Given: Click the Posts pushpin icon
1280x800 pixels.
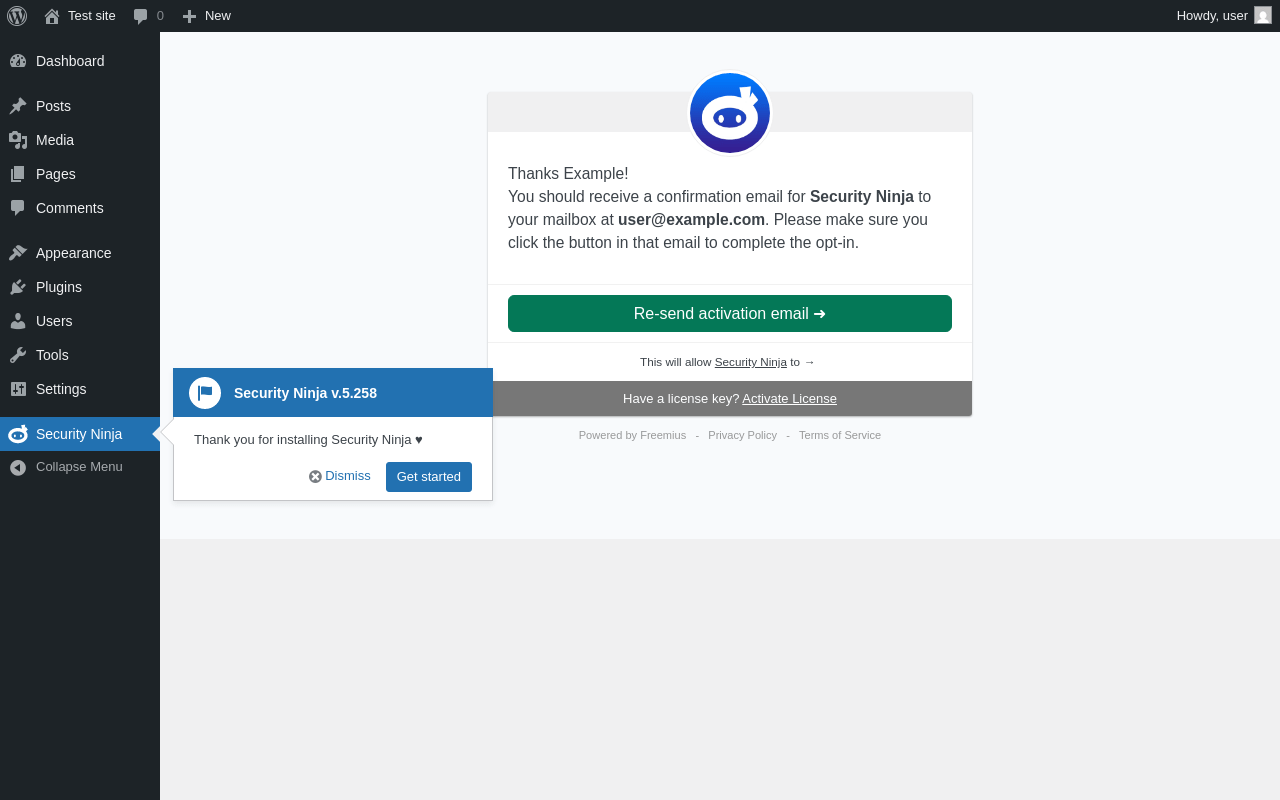Looking at the screenshot, I should click(18, 106).
